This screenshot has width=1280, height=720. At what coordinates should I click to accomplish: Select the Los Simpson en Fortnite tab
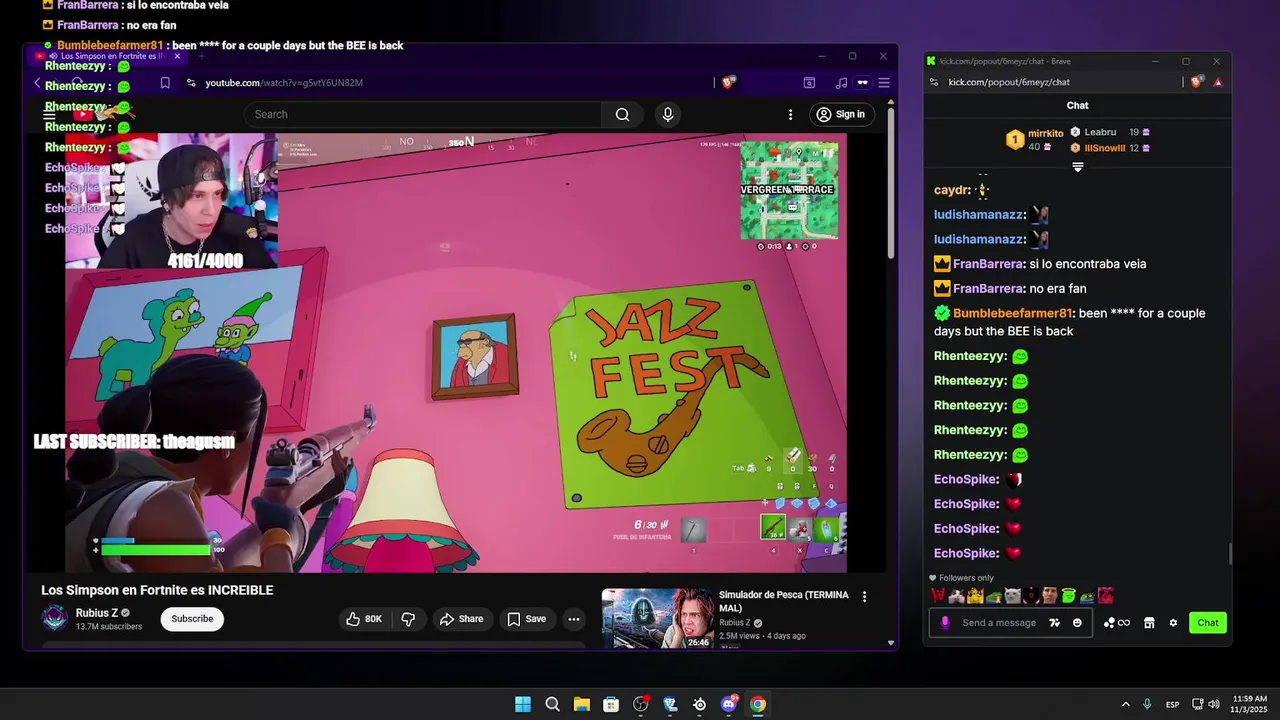pyautogui.click(x=110, y=56)
